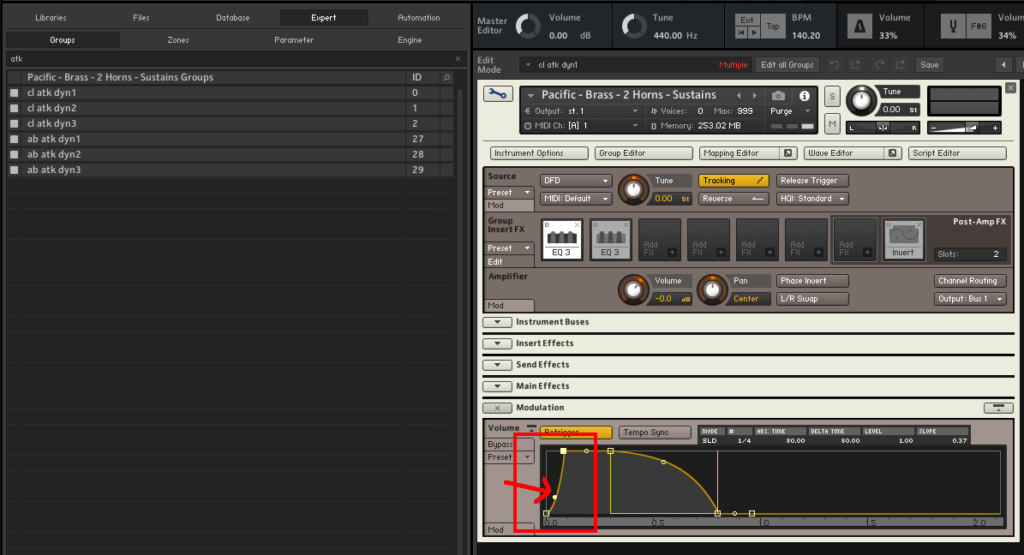Click the camera snapshot icon
Viewport: 1024px width, 555px height.
778,95
